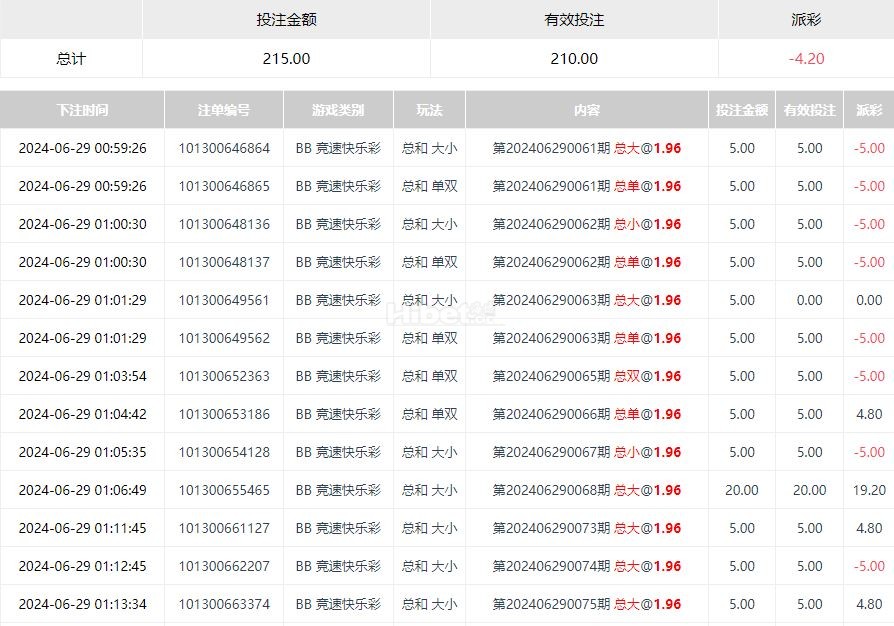Click the 19.20 payout value

tap(869, 490)
